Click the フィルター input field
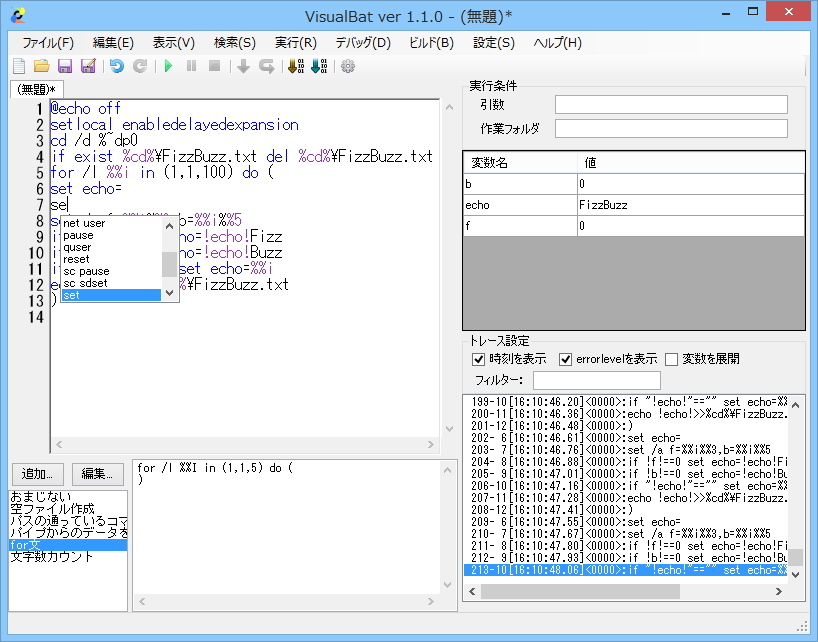The height and width of the screenshot is (642, 818). (x=596, y=380)
